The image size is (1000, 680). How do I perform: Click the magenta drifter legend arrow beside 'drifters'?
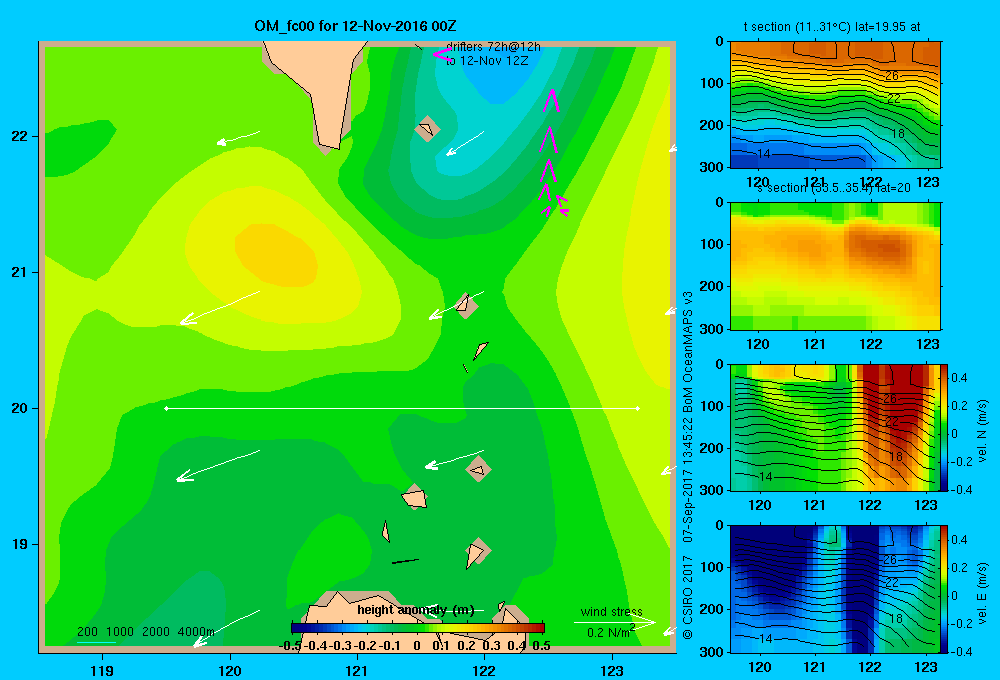tap(442, 55)
